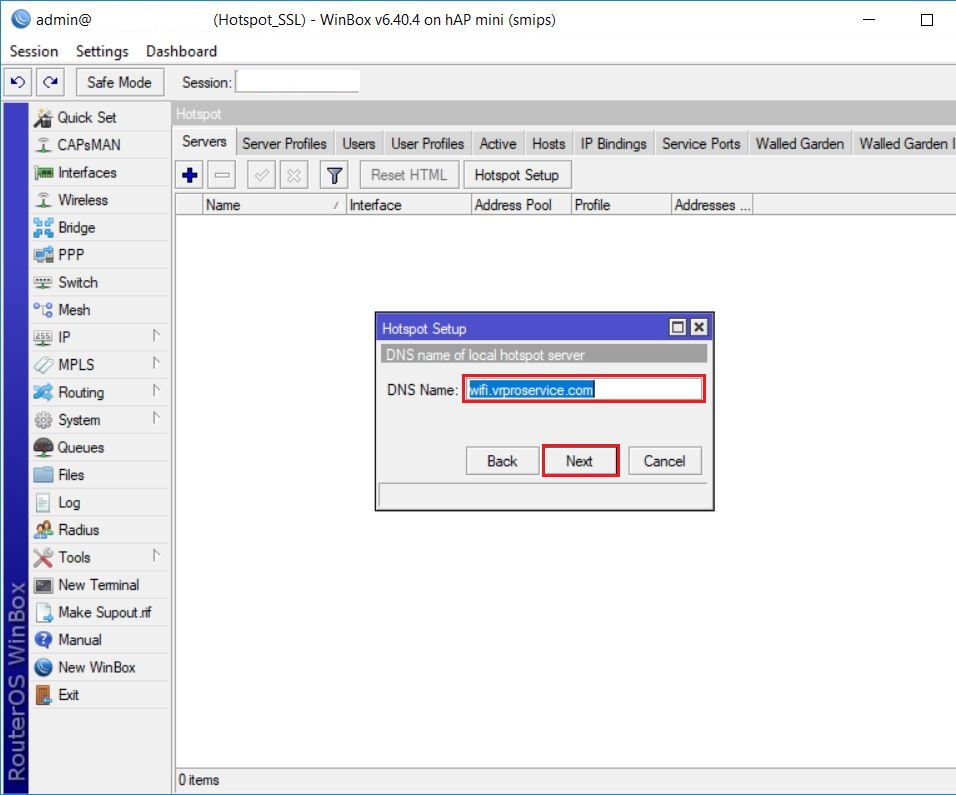Open the Mesh section
This screenshot has height=795, width=956.
tap(100, 310)
